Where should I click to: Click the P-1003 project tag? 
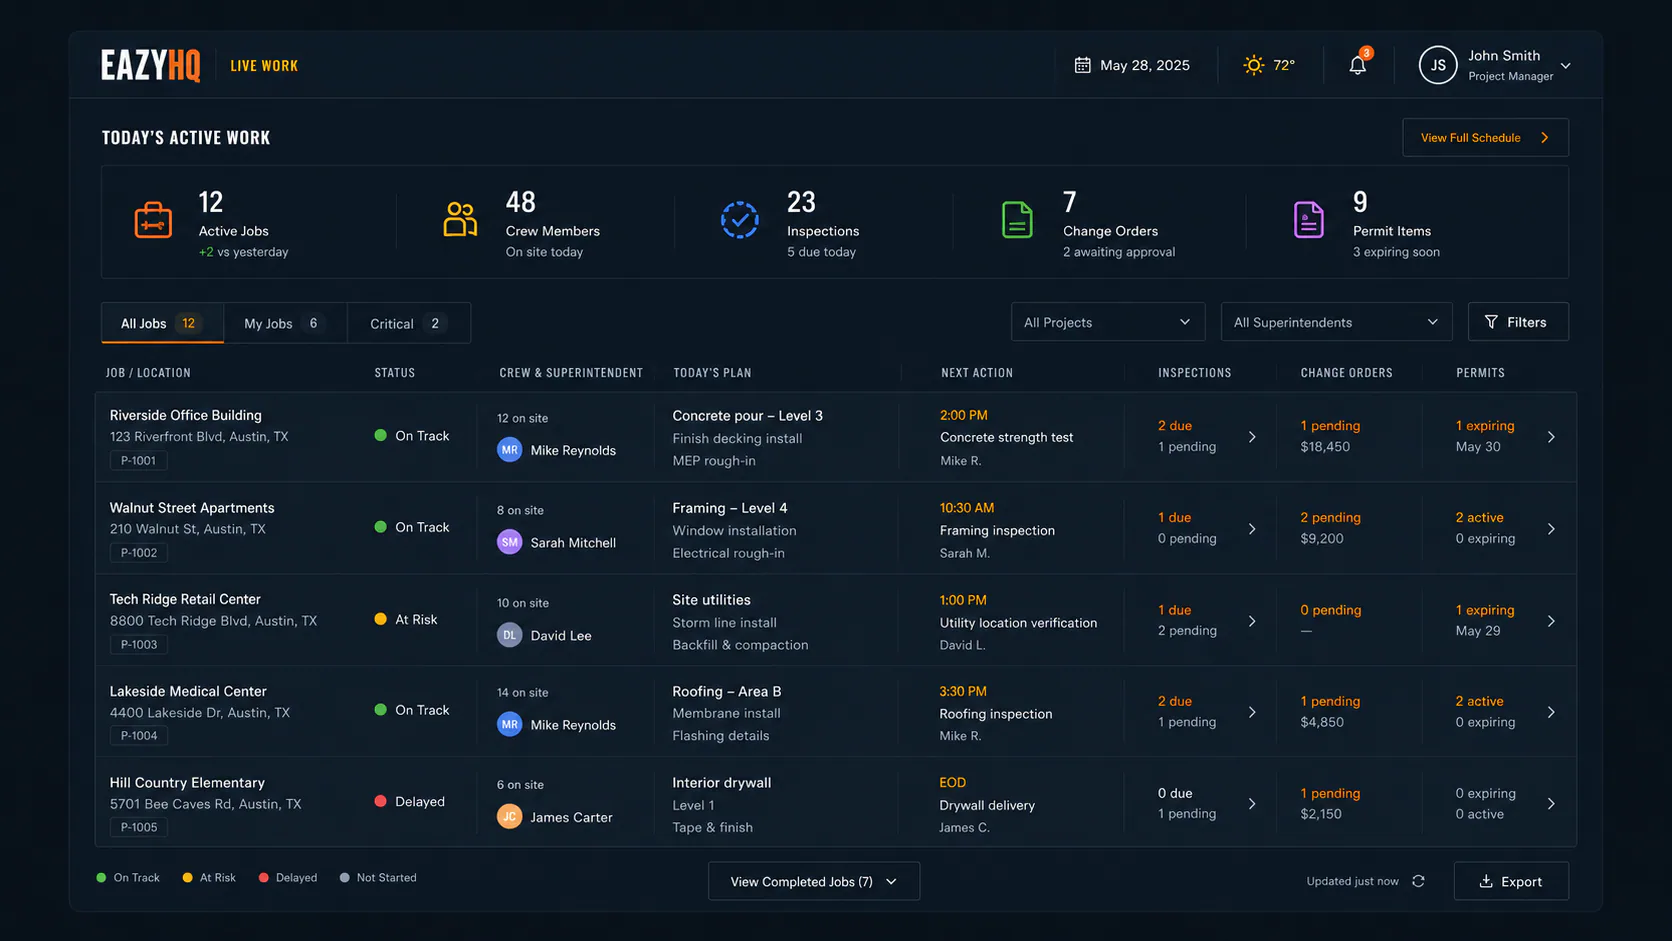[x=139, y=645]
